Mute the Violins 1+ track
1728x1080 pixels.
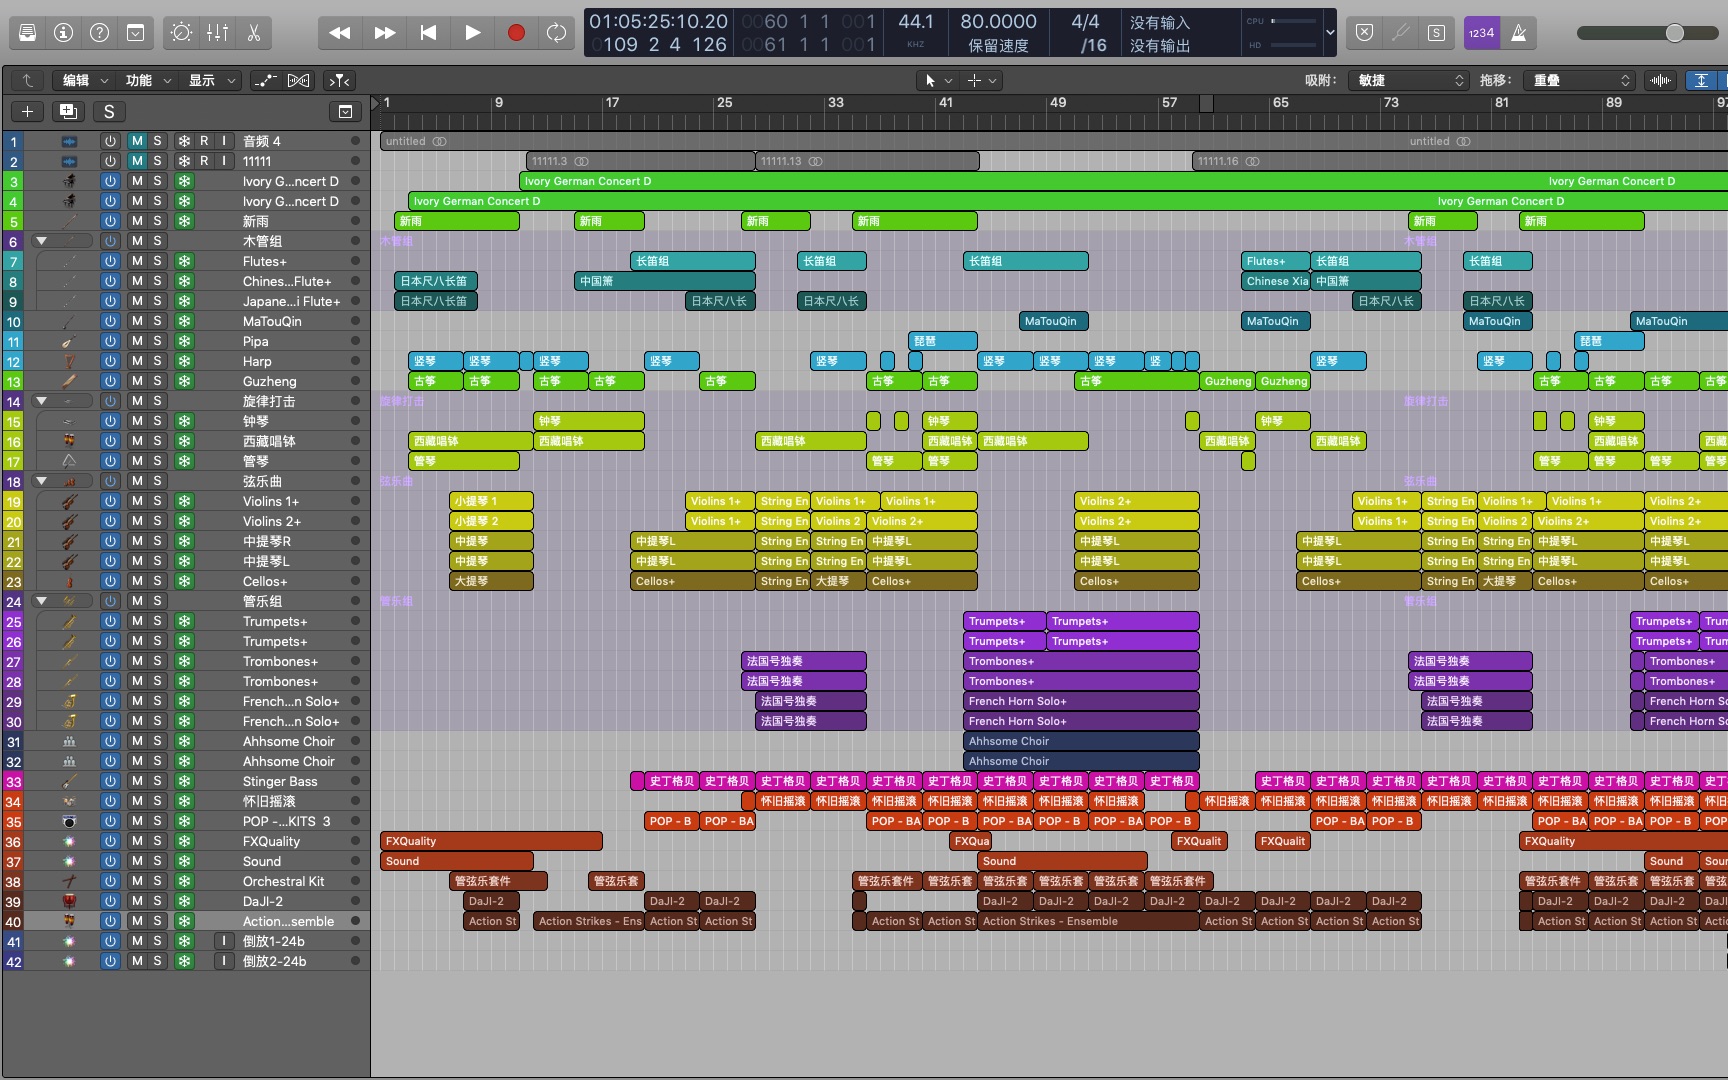137,501
